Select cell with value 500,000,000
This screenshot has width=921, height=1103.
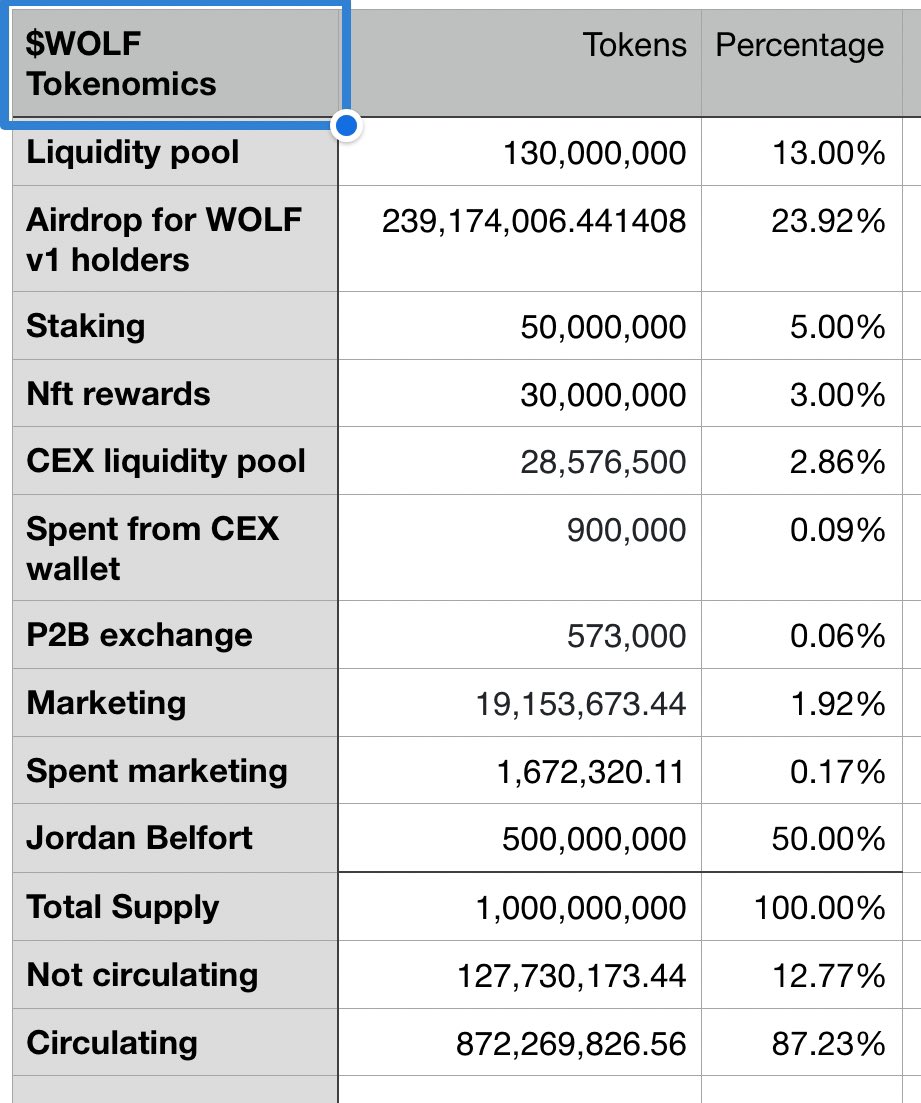519,838
